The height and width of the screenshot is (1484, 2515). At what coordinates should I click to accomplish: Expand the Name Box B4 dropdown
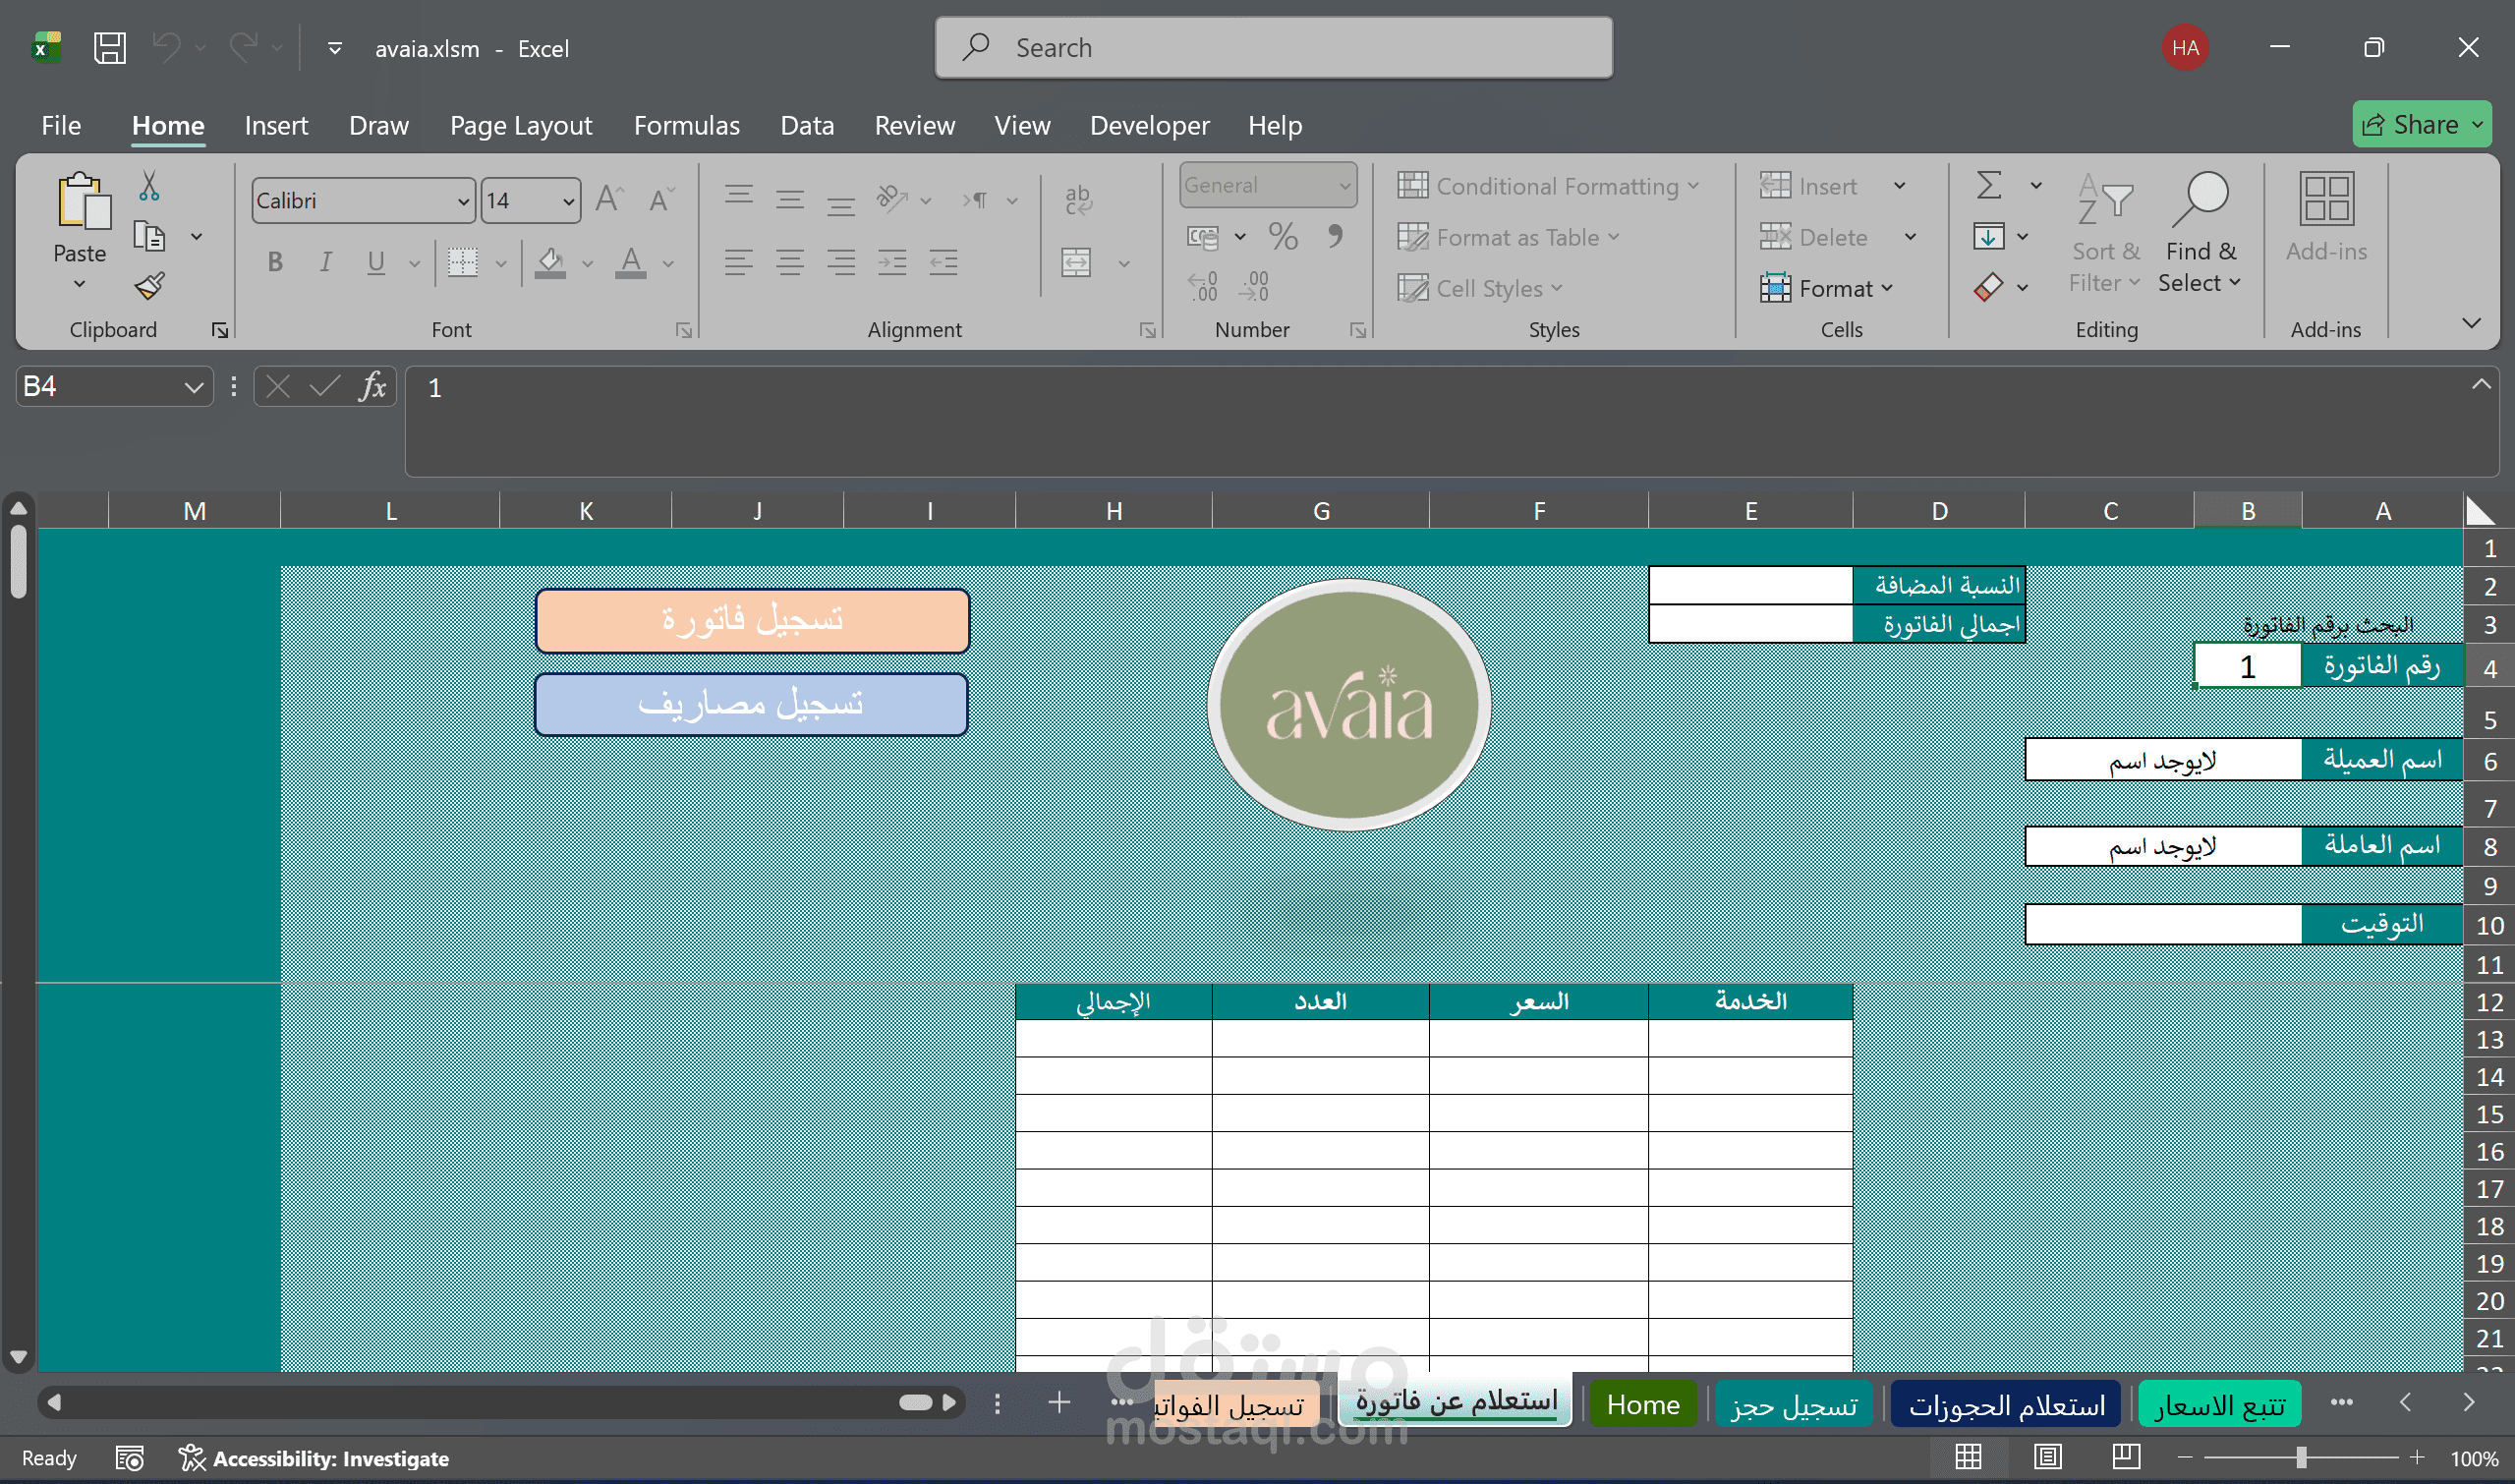[x=193, y=387]
